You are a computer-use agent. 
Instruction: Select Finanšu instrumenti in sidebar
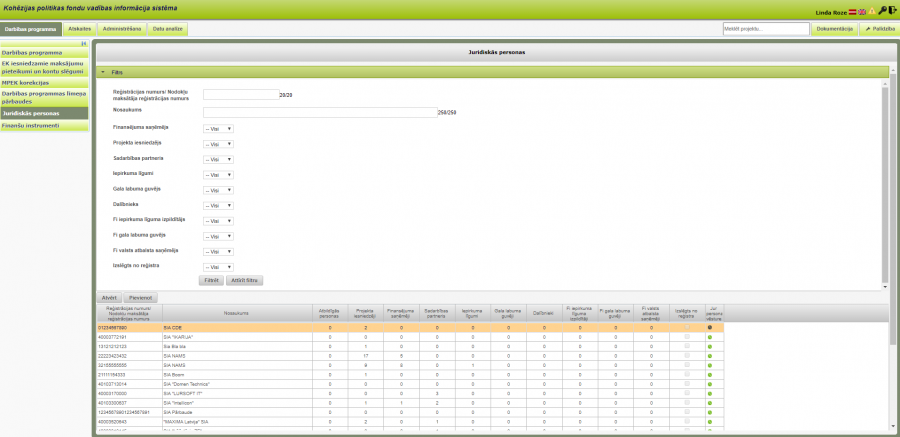[x=28, y=126]
